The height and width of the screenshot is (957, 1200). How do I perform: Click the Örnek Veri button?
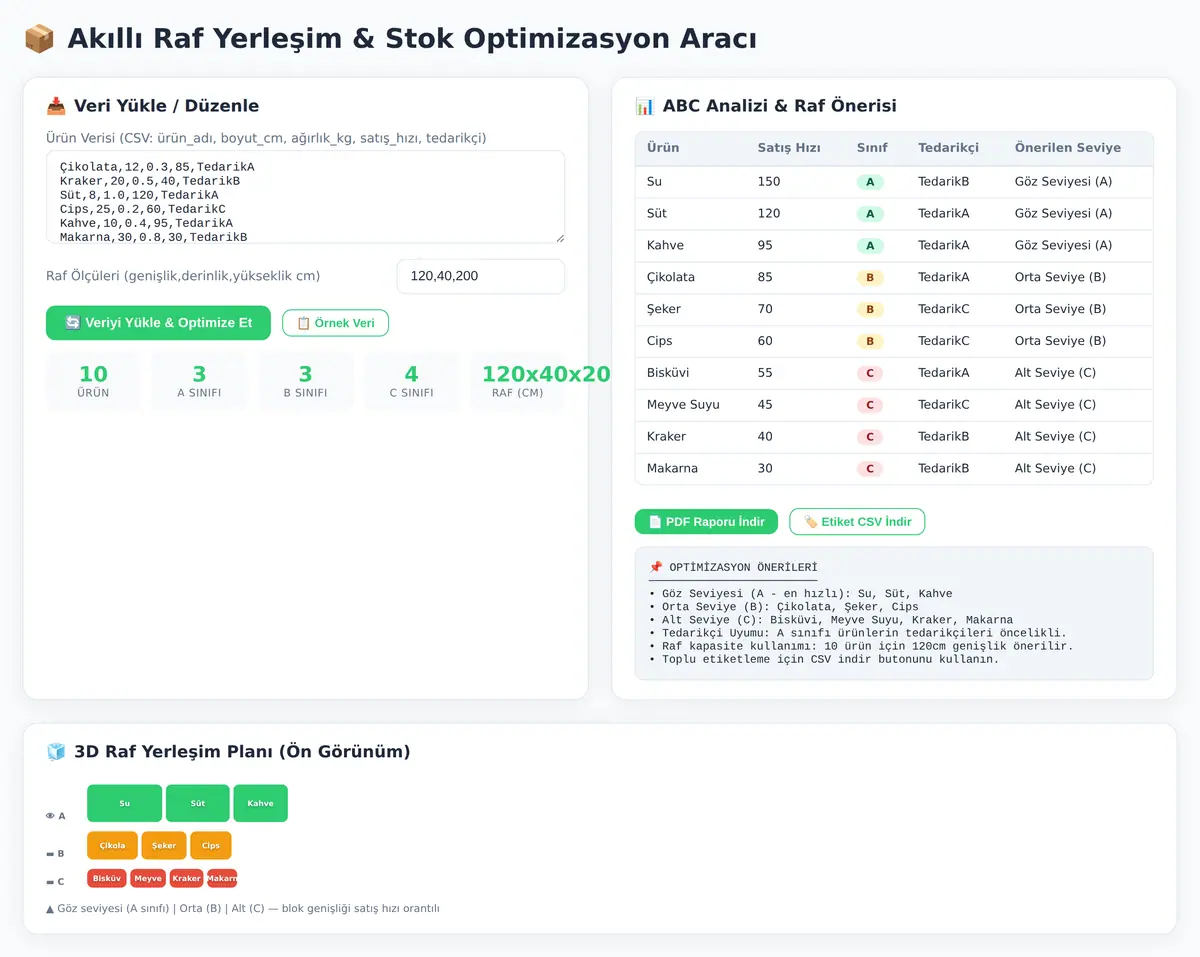pos(335,323)
